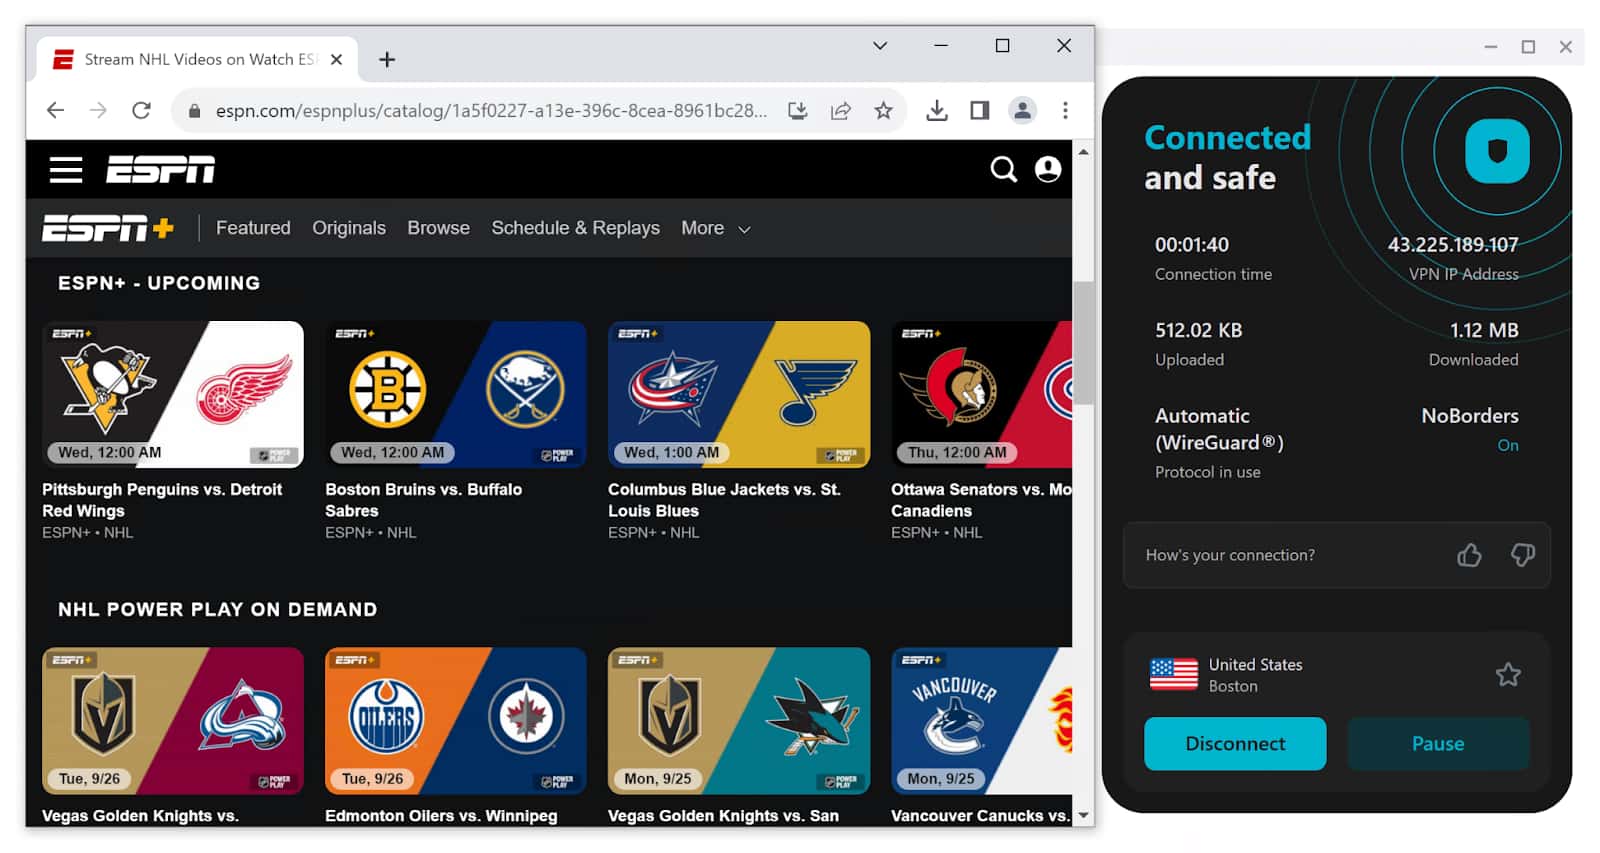Open the Browse tab
This screenshot has width=1600, height=853.
438,228
